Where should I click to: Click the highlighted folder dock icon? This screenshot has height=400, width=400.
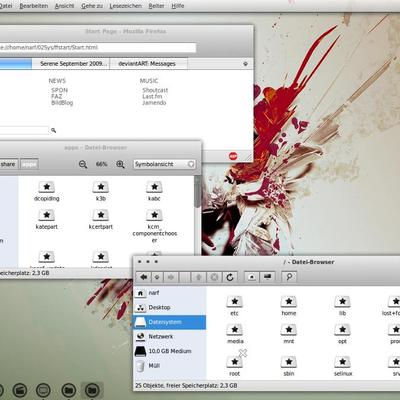tap(92, 390)
